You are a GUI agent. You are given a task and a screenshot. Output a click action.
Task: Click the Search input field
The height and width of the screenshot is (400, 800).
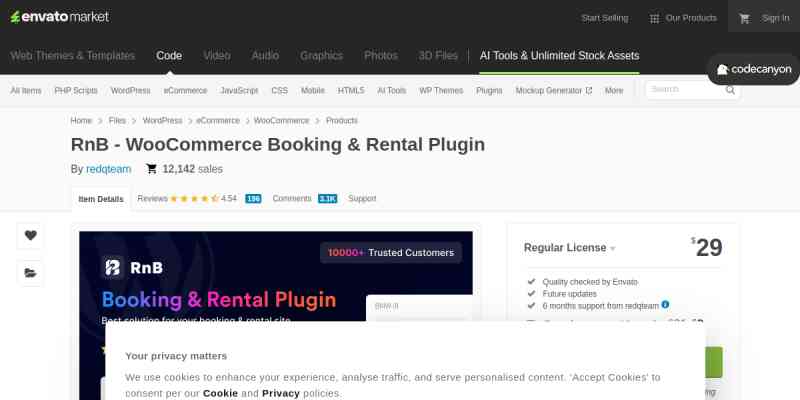[684, 90]
